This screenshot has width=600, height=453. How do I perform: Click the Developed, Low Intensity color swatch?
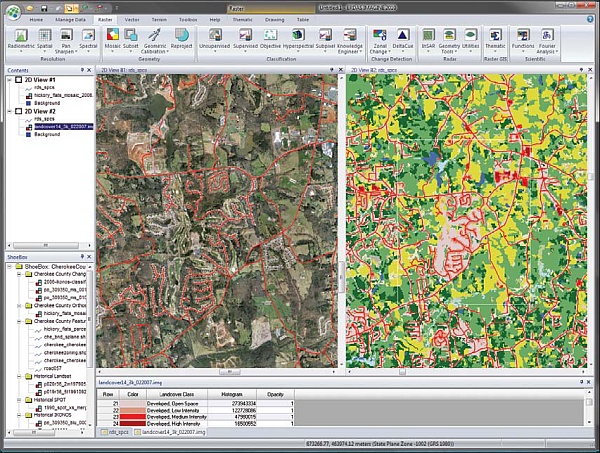[133, 410]
